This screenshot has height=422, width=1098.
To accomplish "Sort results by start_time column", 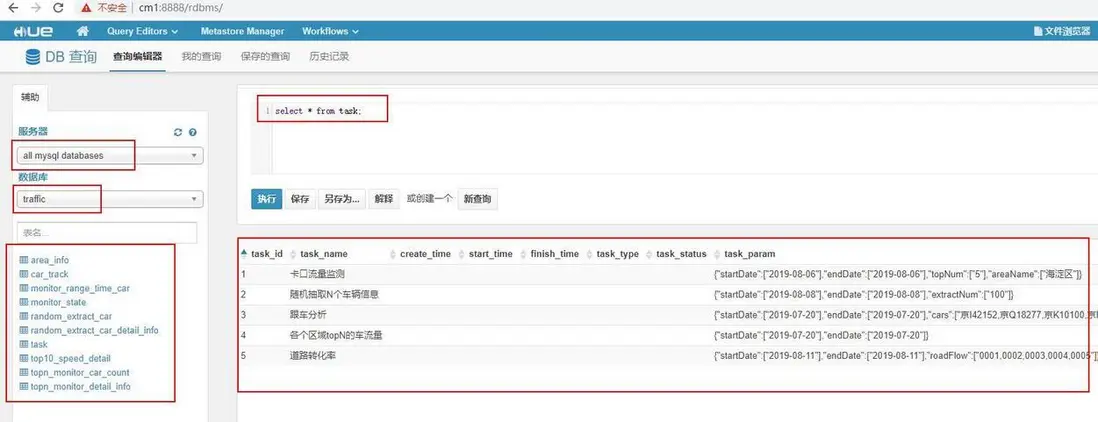I will click(490, 254).
